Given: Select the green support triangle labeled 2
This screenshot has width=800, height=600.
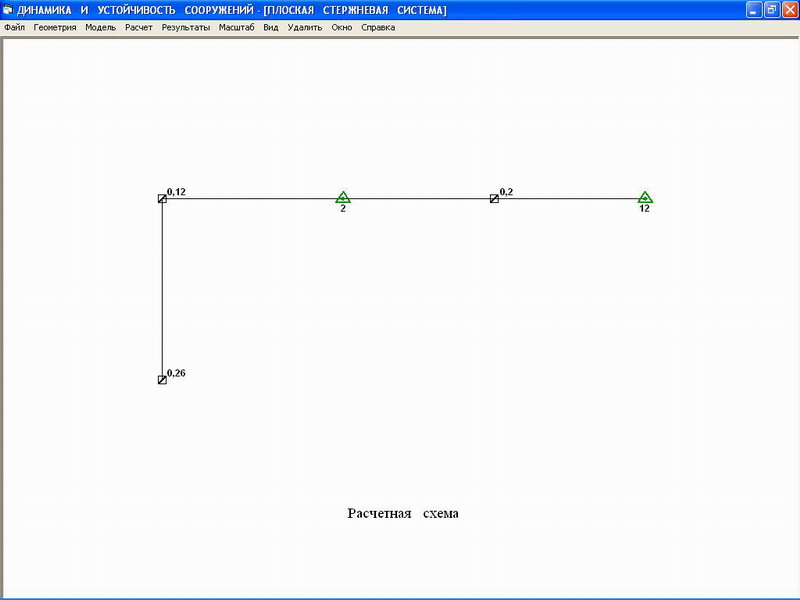Looking at the screenshot, I should click(x=343, y=197).
